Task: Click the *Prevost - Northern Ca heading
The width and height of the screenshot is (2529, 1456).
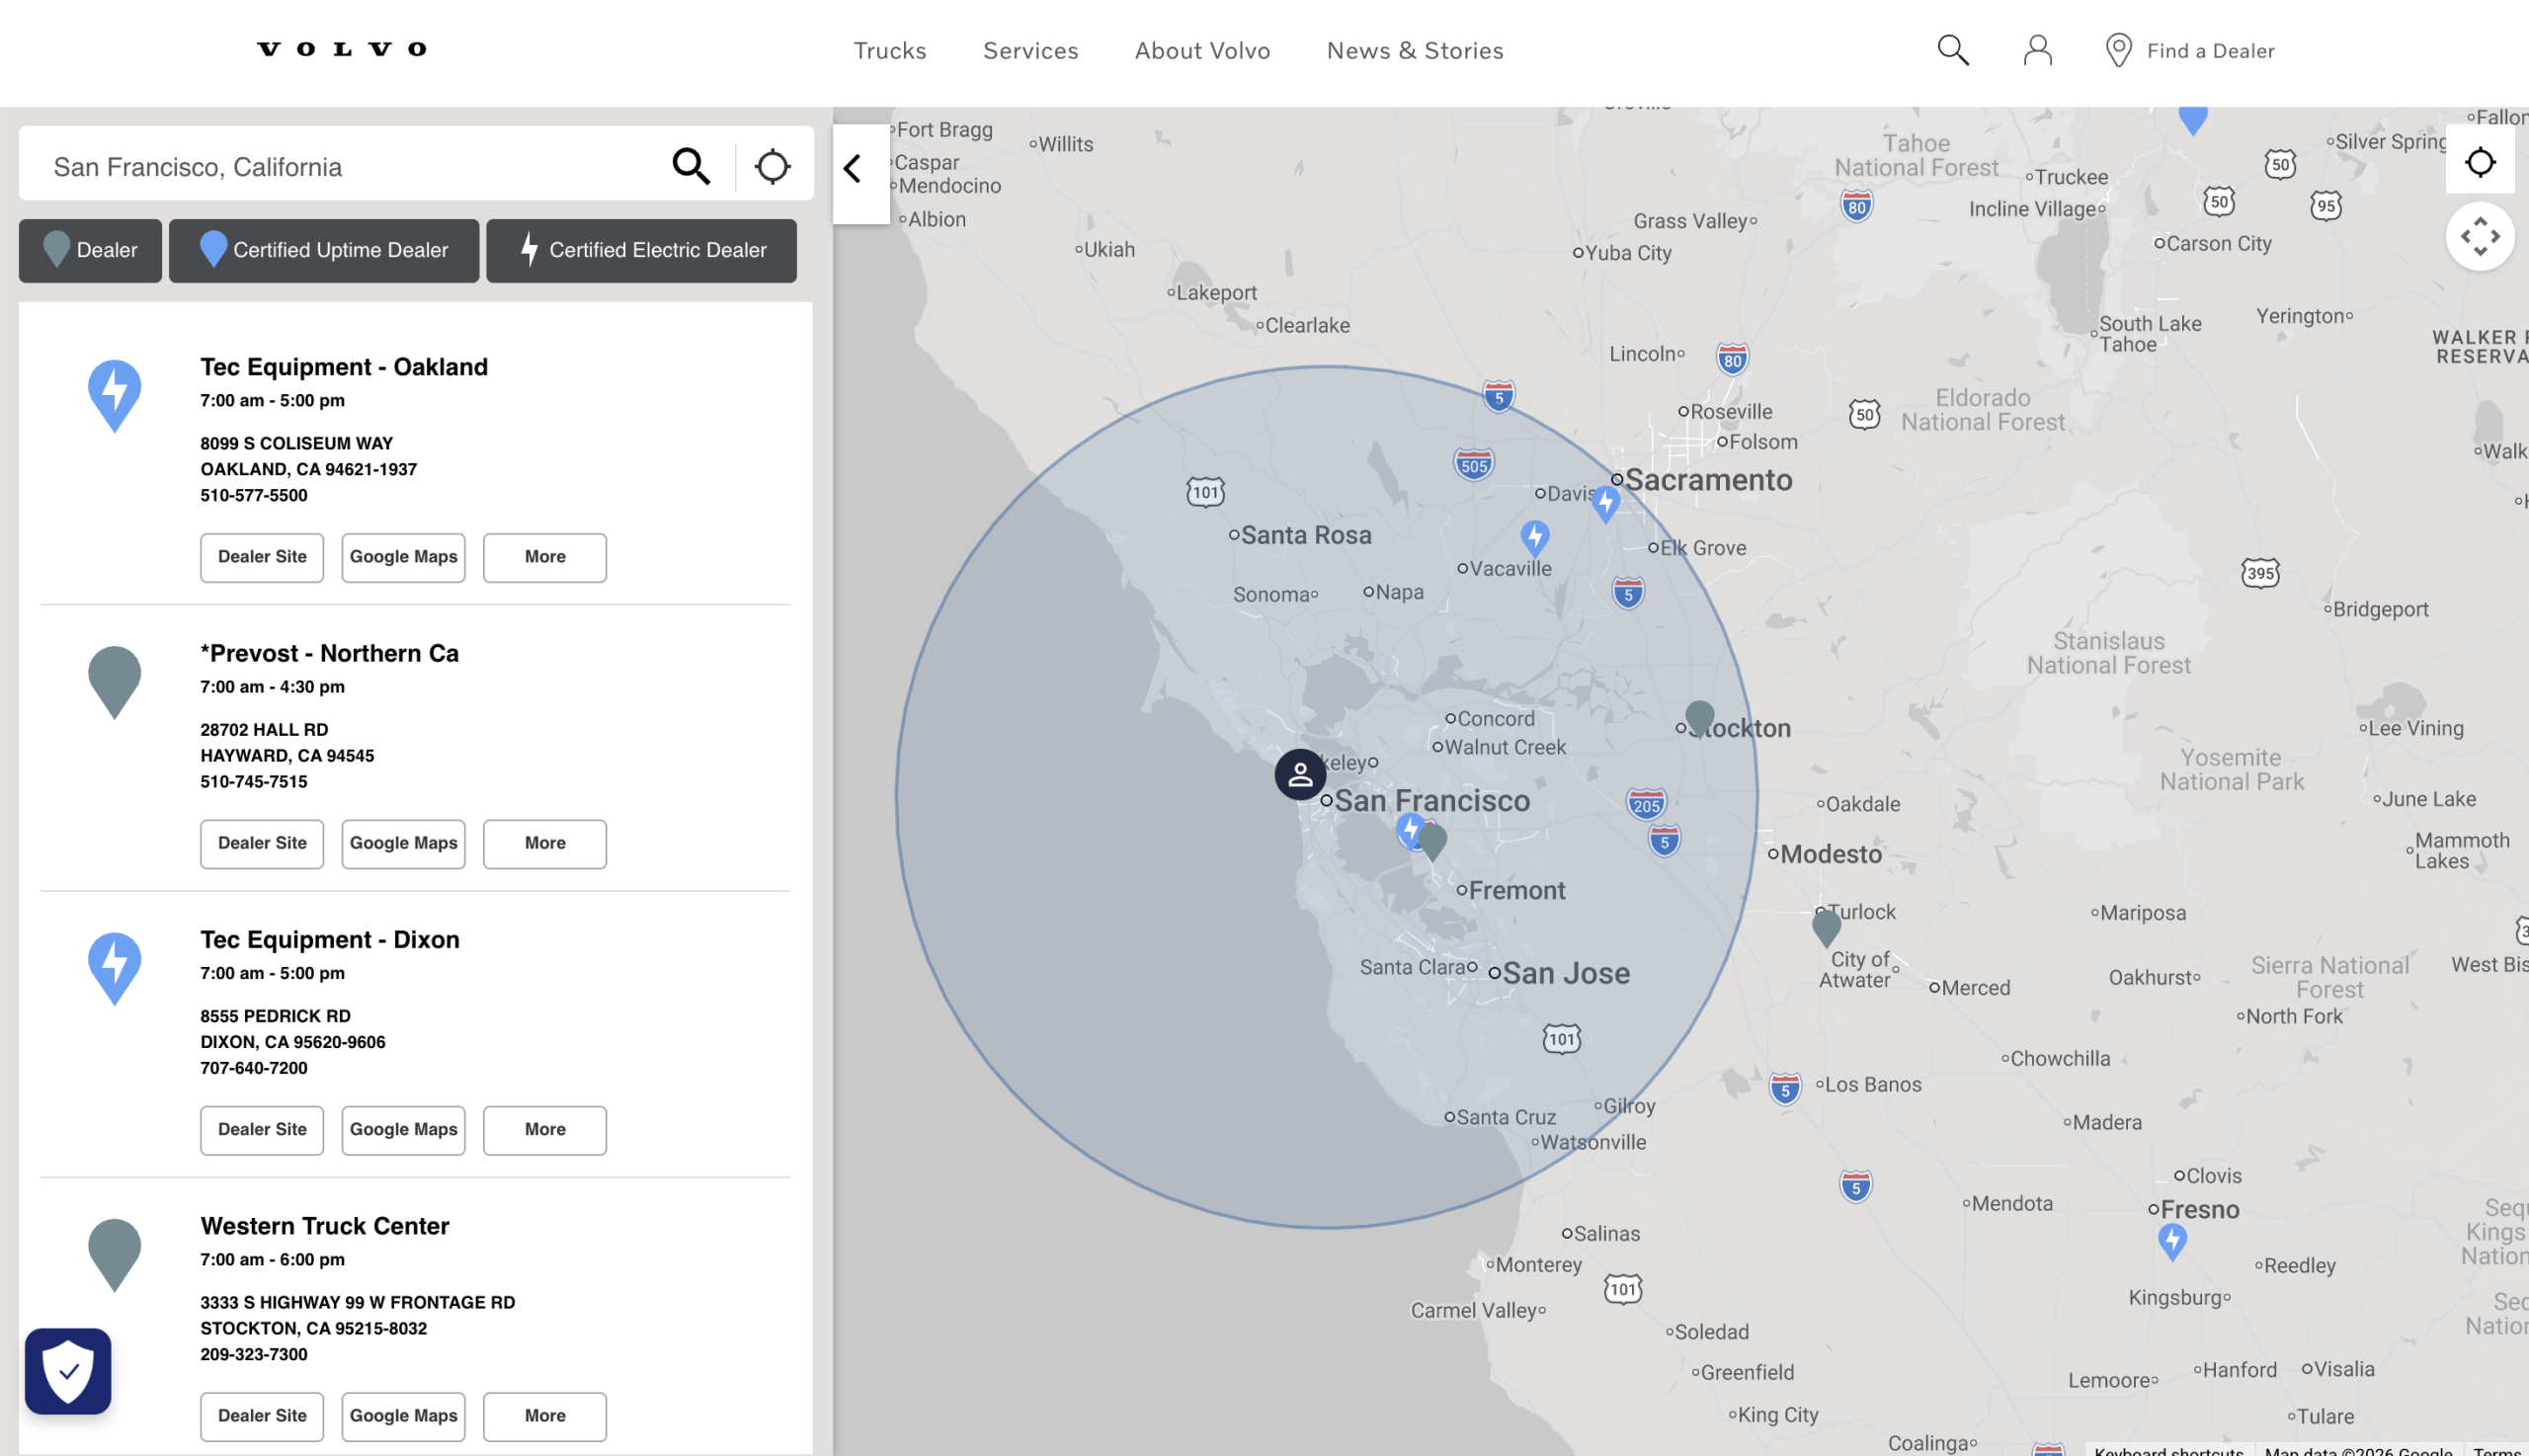Action: [x=329, y=653]
